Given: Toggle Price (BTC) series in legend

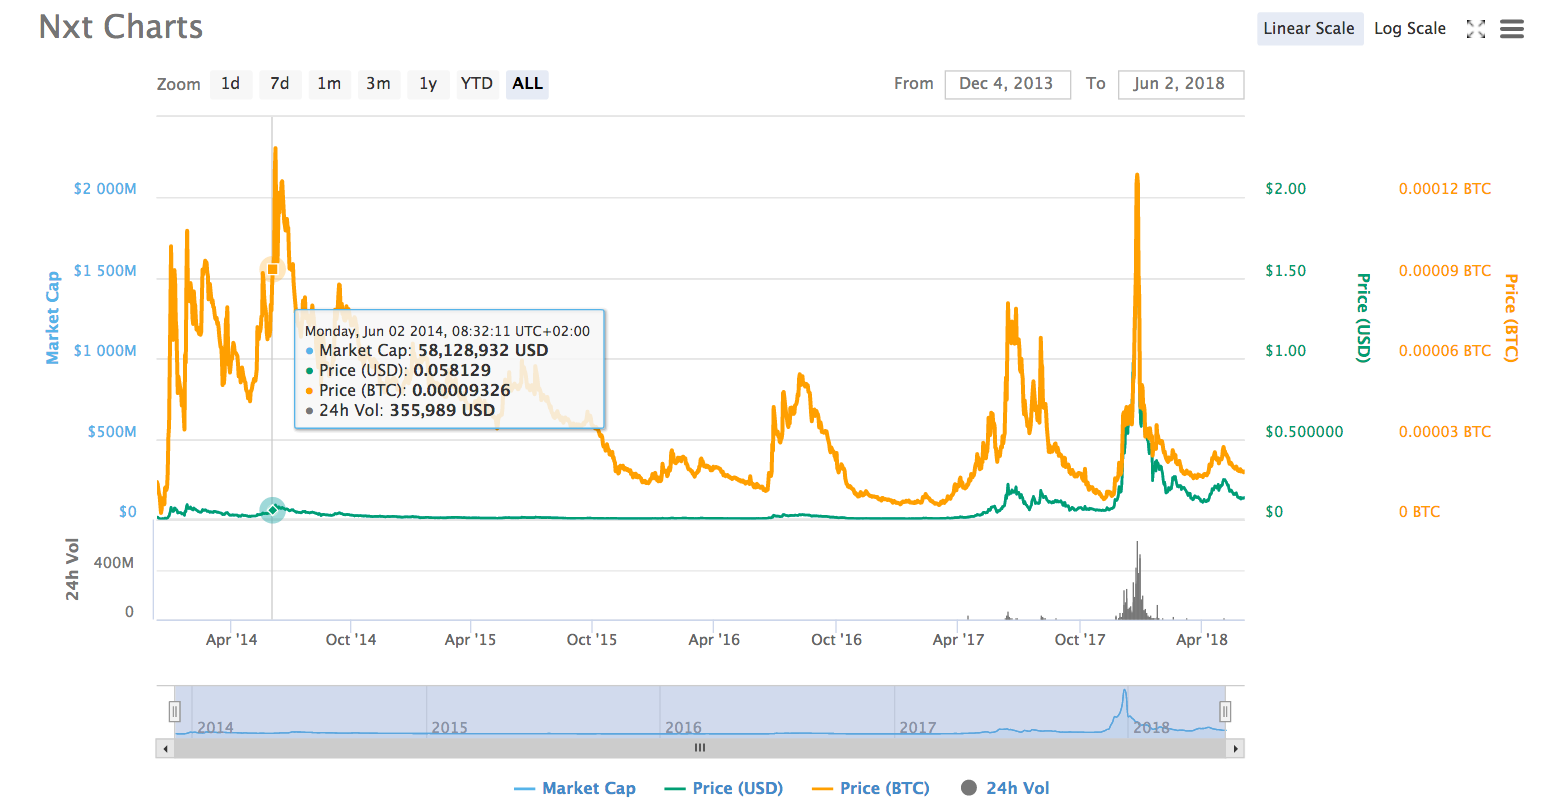Looking at the screenshot, I should tap(871, 788).
